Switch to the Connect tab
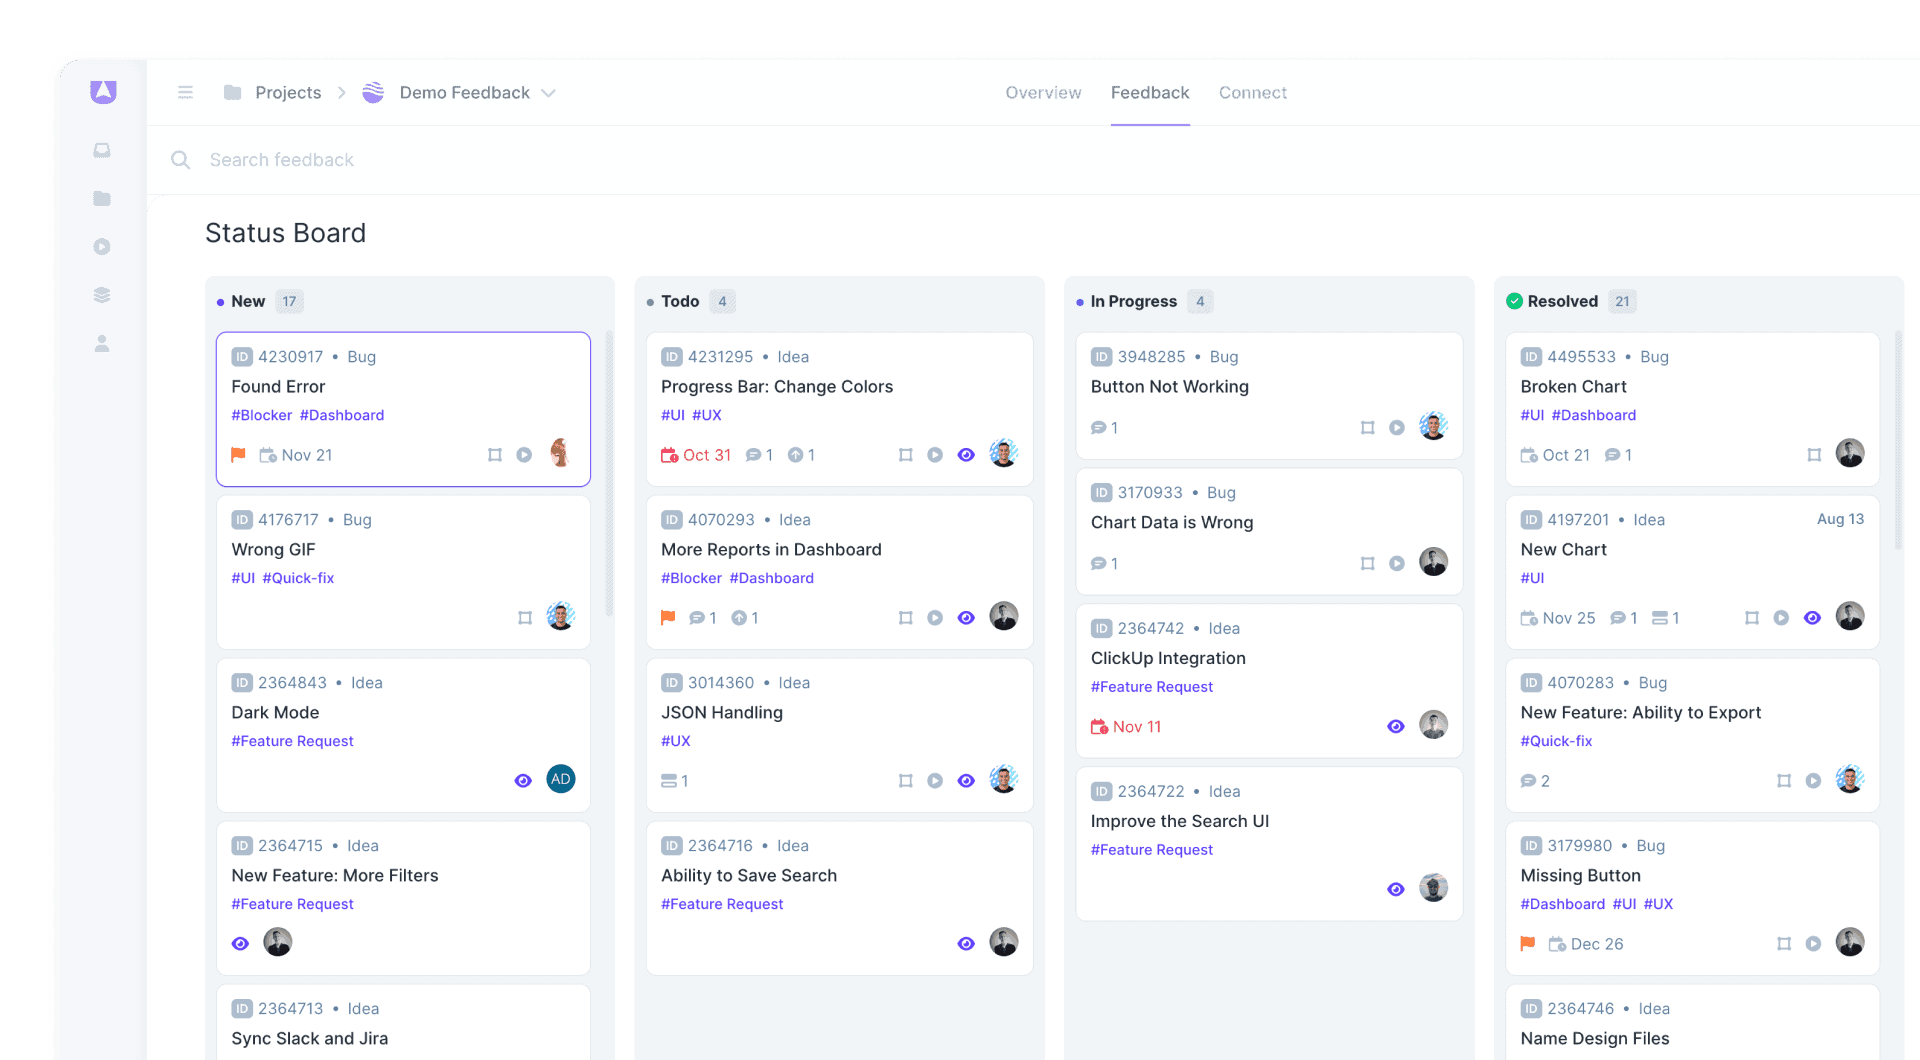The width and height of the screenshot is (1920, 1060). 1252,92
